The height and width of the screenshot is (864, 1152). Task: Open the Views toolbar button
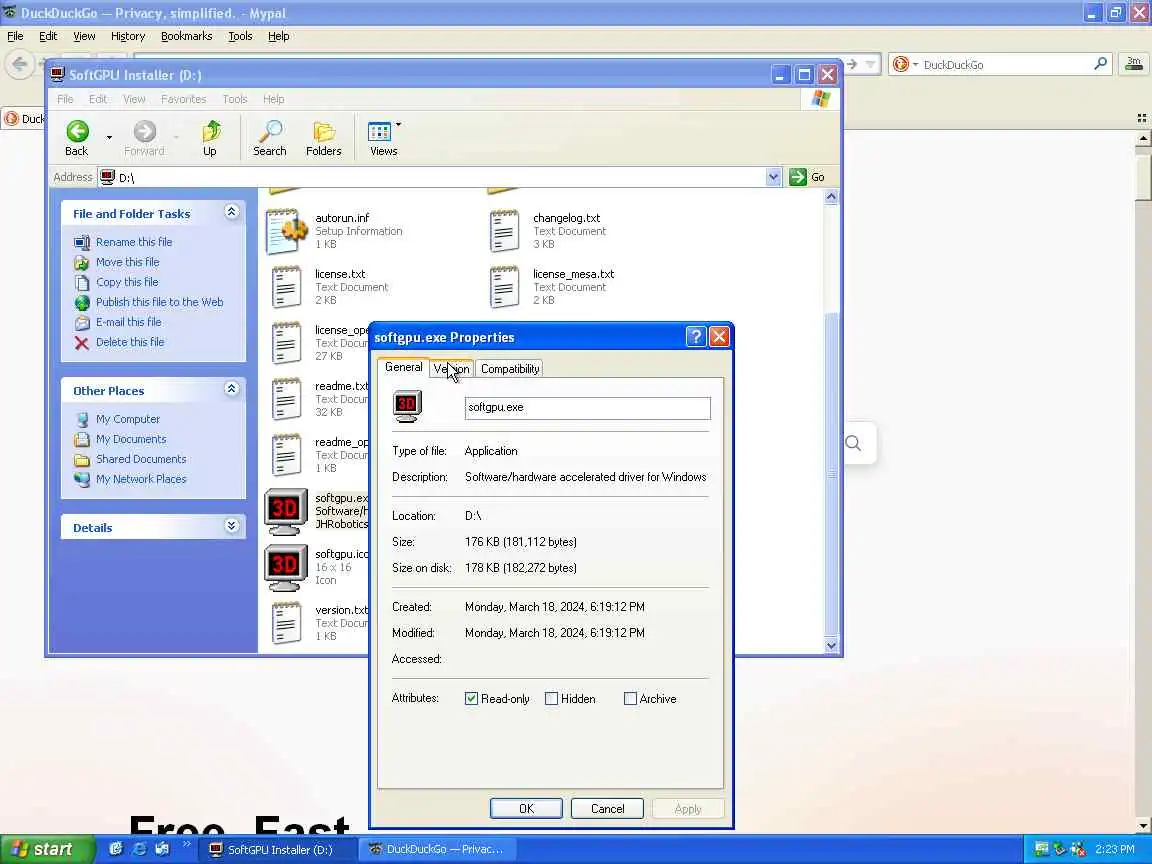tap(384, 137)
